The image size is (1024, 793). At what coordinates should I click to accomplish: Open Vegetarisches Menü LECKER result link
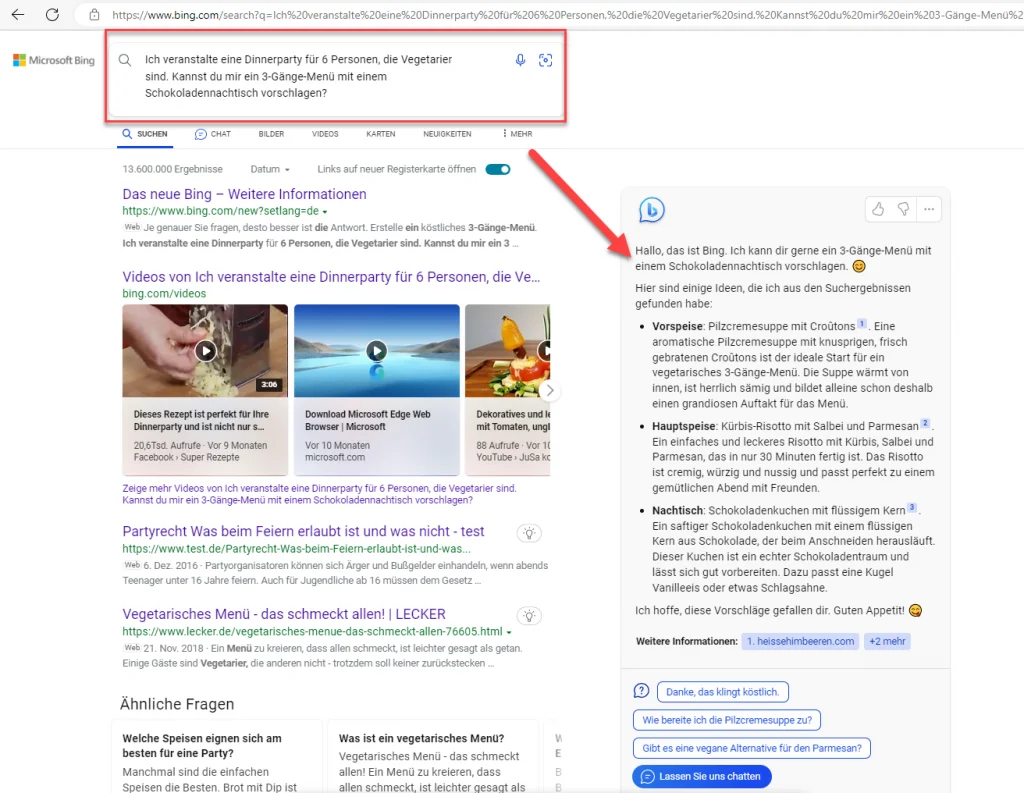click(x=284, y=614)
